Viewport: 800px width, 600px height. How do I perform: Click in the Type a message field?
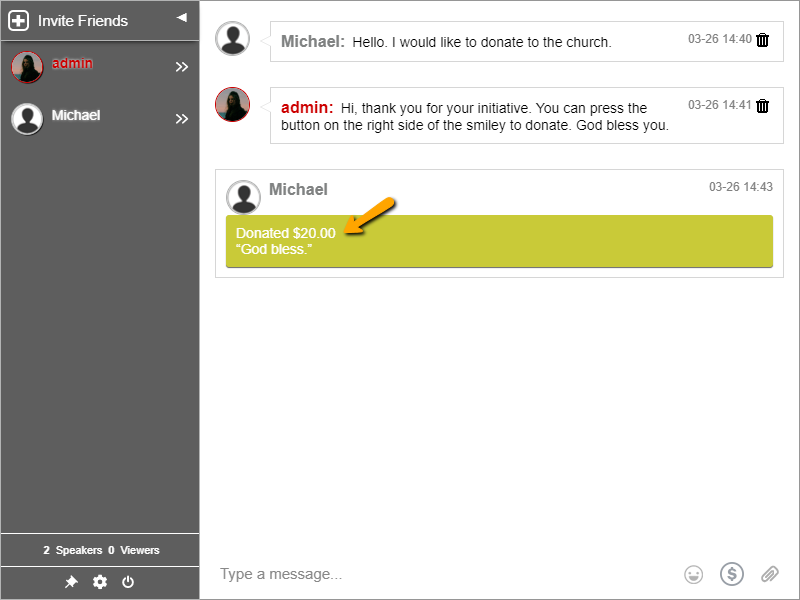[440, 574]
